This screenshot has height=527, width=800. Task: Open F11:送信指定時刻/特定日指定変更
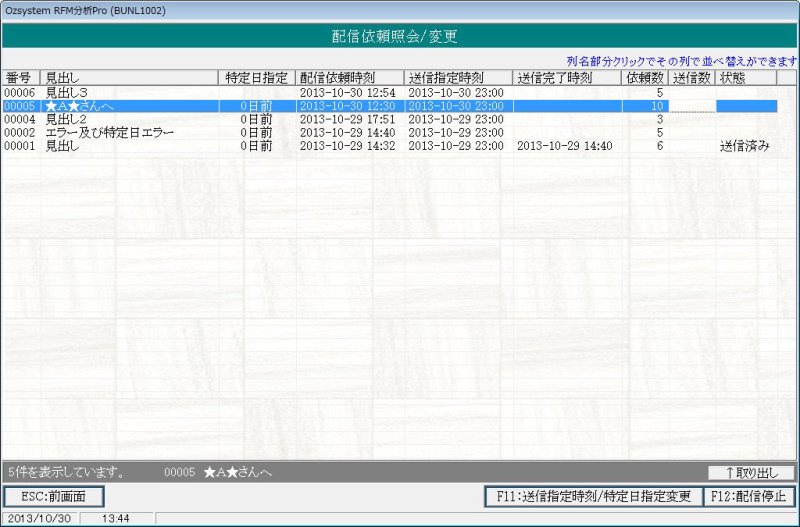593,496
